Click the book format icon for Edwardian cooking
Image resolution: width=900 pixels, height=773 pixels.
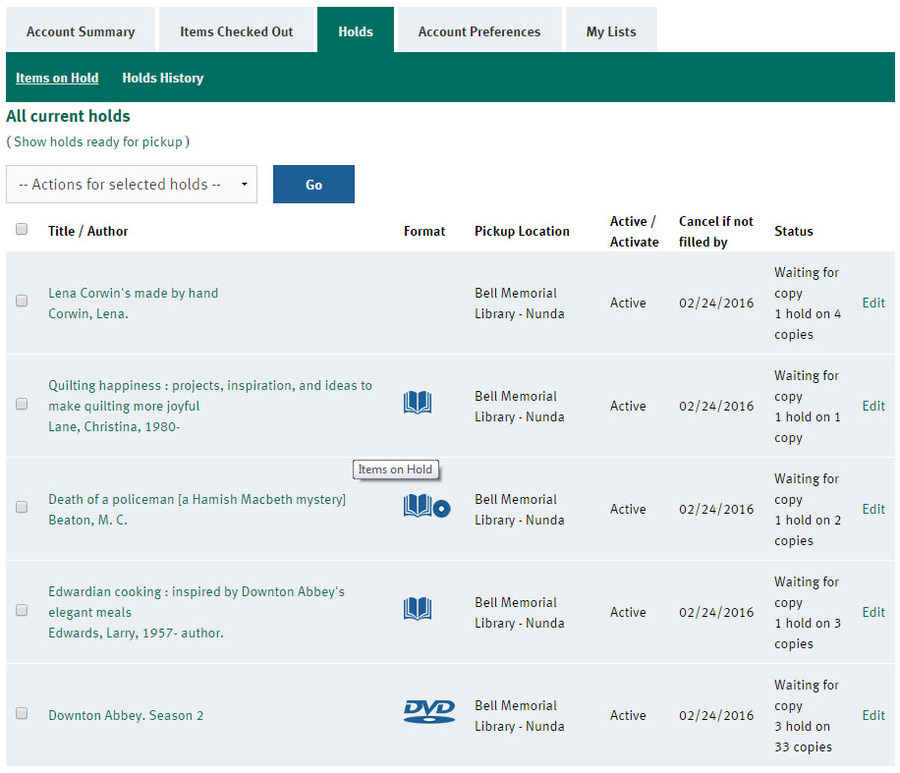[417, 608]
